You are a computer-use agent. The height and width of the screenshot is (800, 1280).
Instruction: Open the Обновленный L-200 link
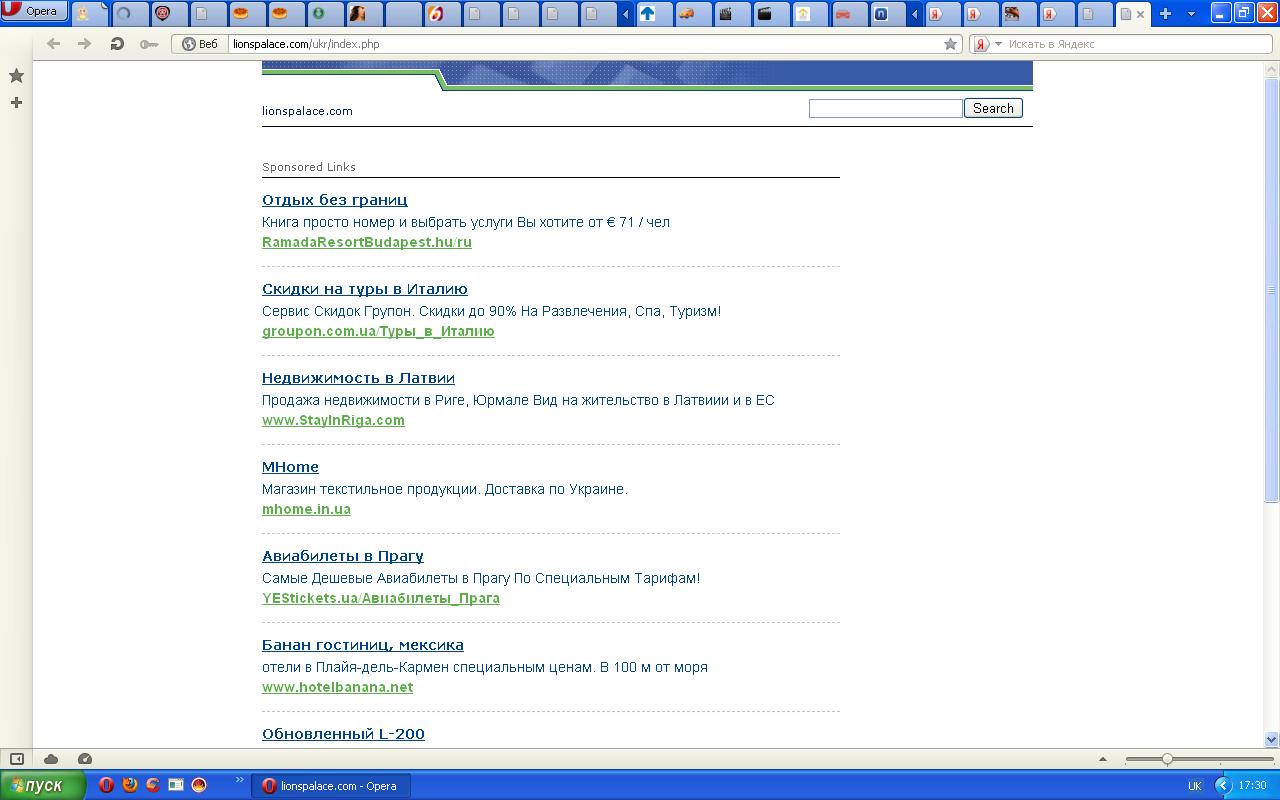[343, 734]
